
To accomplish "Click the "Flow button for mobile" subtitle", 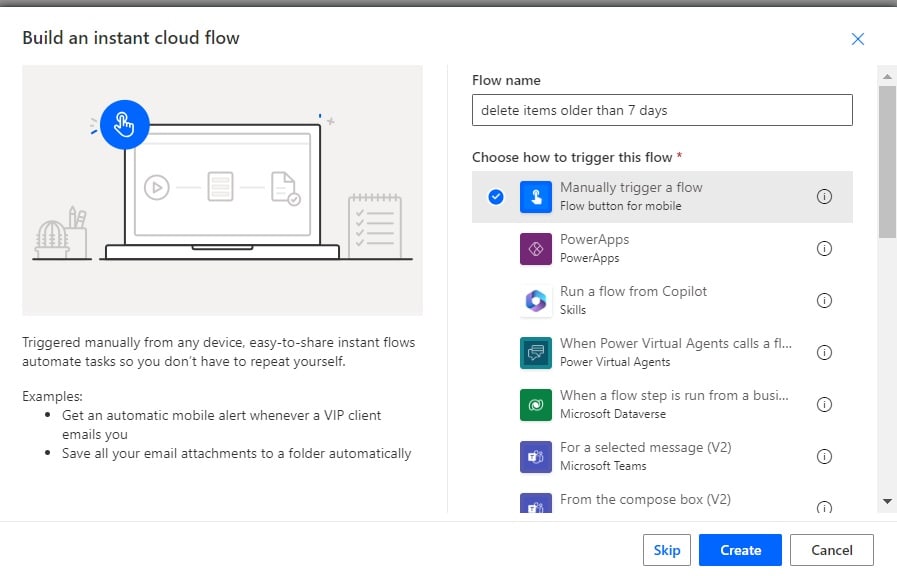I will point(621,206).
